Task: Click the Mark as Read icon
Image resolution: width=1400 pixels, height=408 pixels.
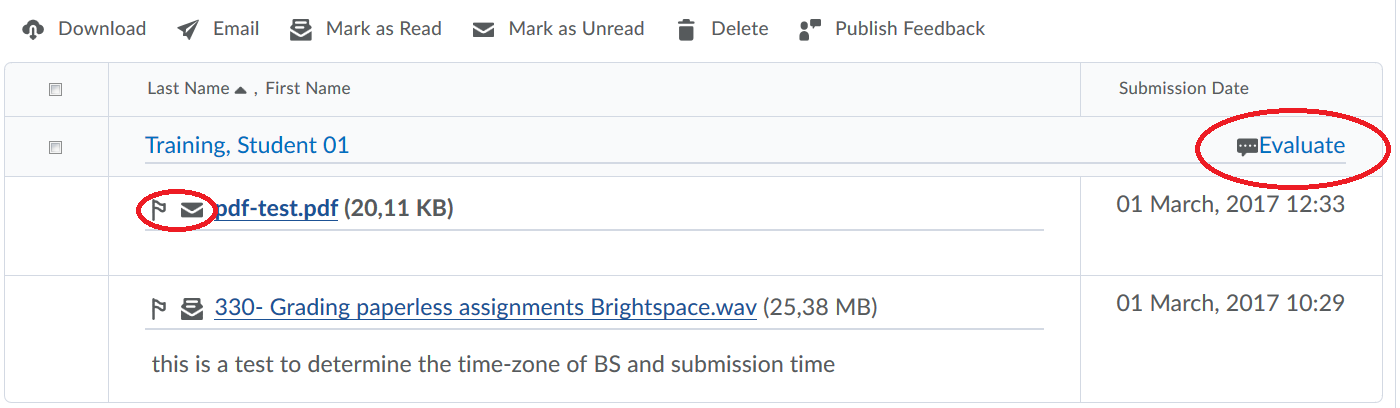Action: (301, 30)
